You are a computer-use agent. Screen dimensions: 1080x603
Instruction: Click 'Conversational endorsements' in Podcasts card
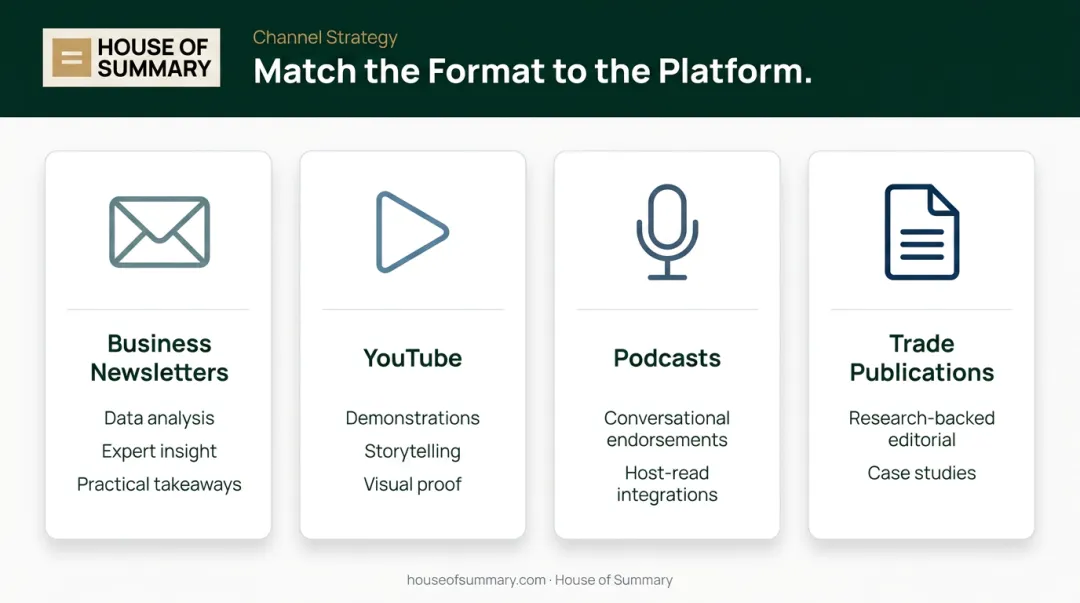point(667,429)
